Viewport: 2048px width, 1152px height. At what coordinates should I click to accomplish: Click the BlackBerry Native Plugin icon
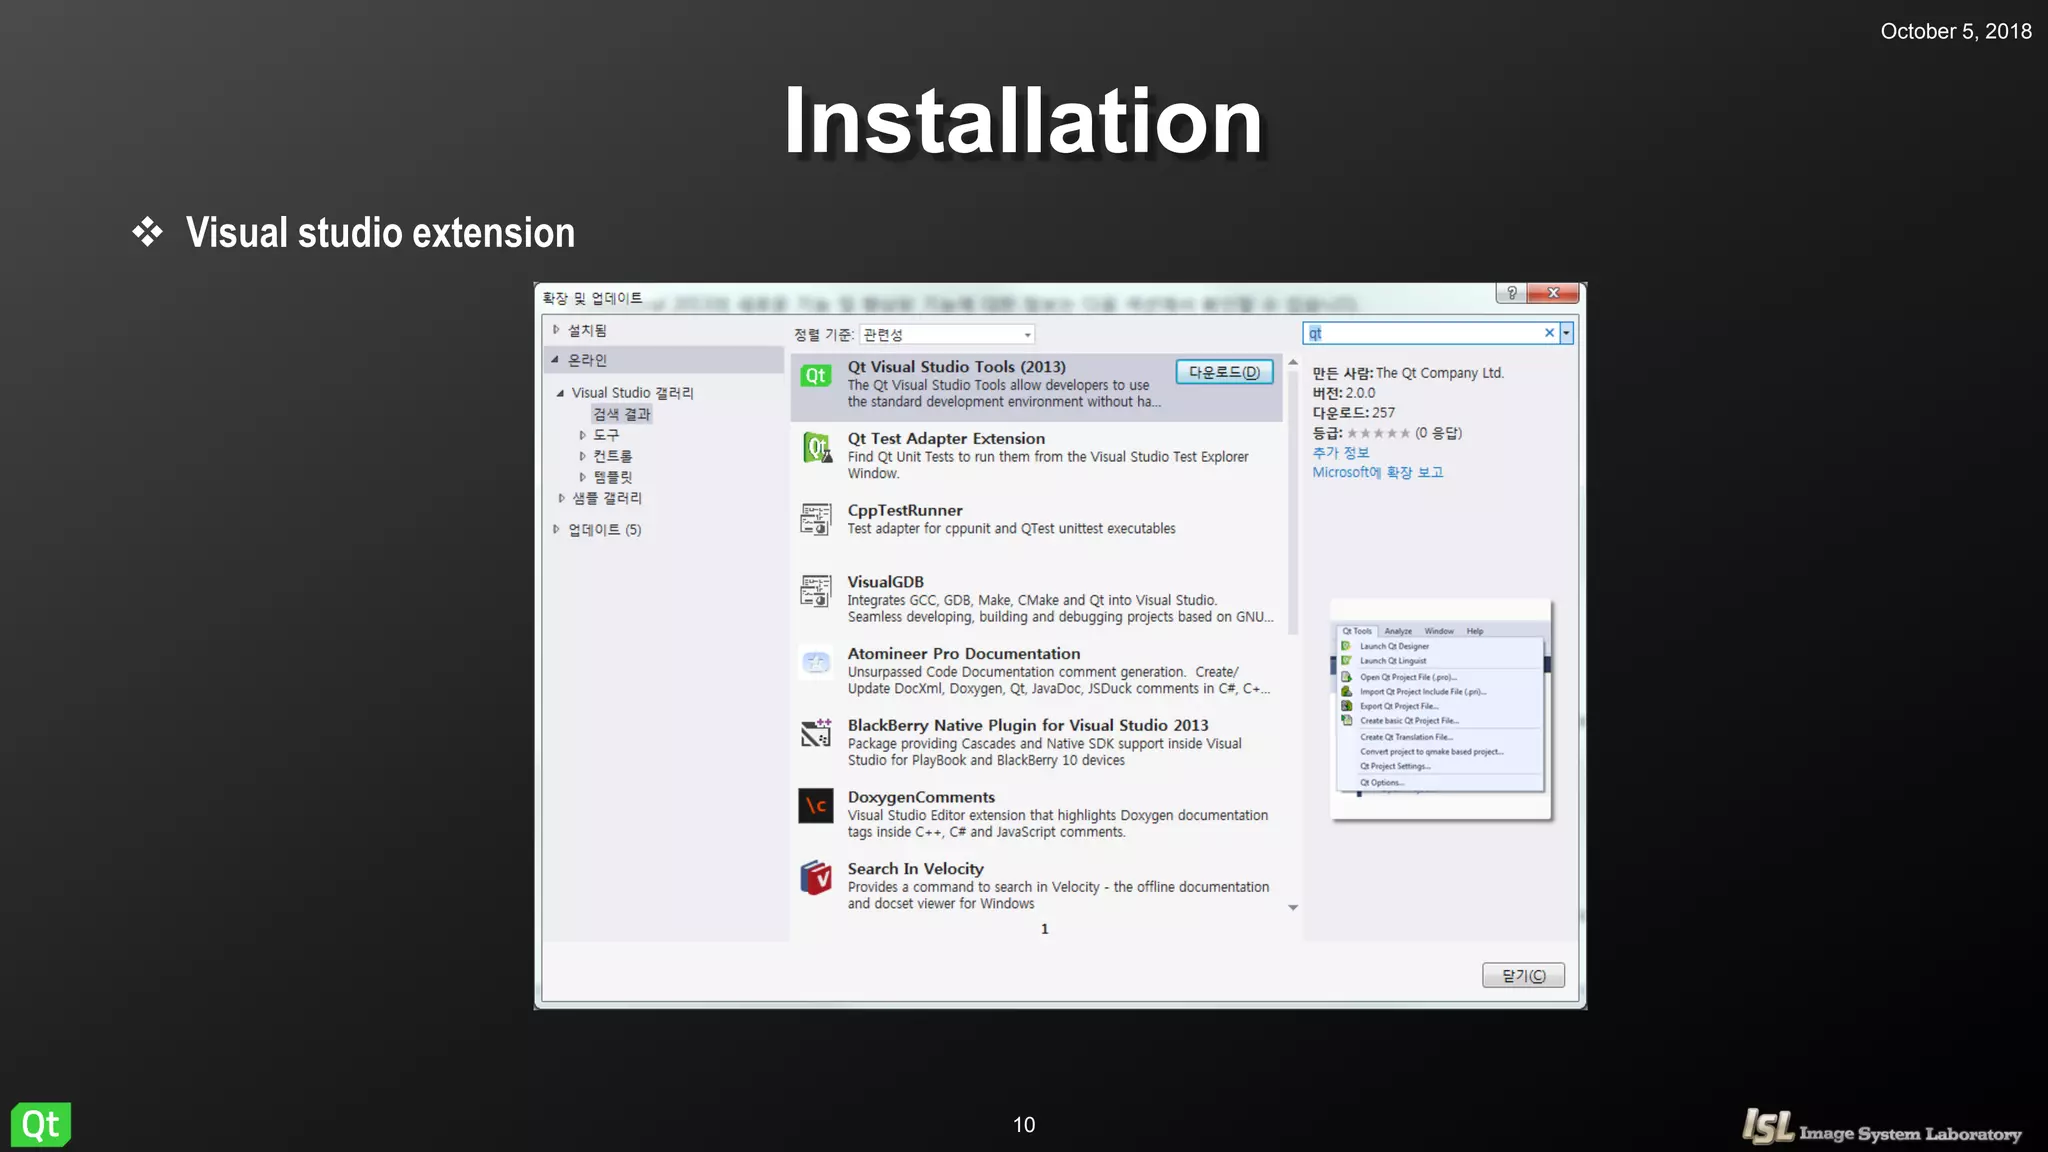(816, 735)
